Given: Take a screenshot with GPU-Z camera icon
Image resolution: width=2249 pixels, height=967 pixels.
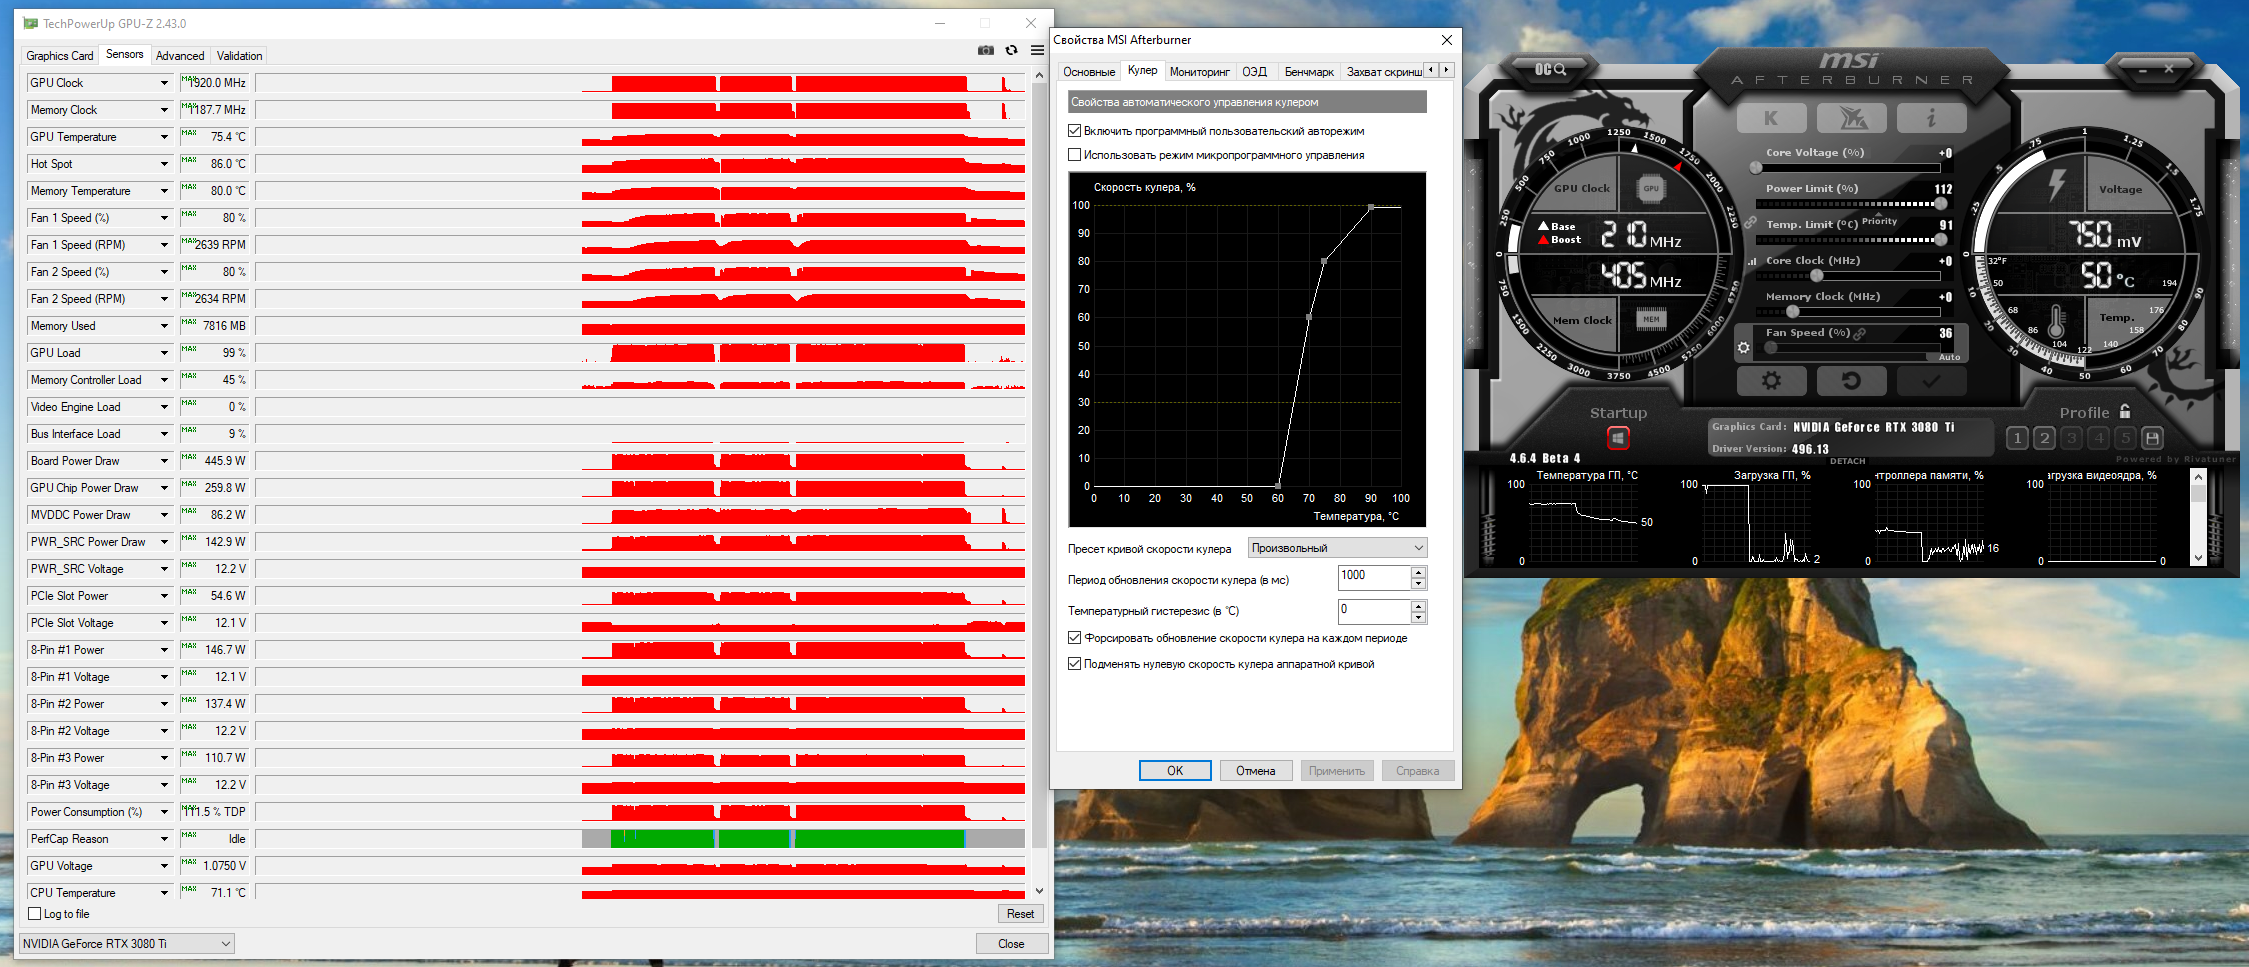Looking at the screenshot, I should point(986,50).
